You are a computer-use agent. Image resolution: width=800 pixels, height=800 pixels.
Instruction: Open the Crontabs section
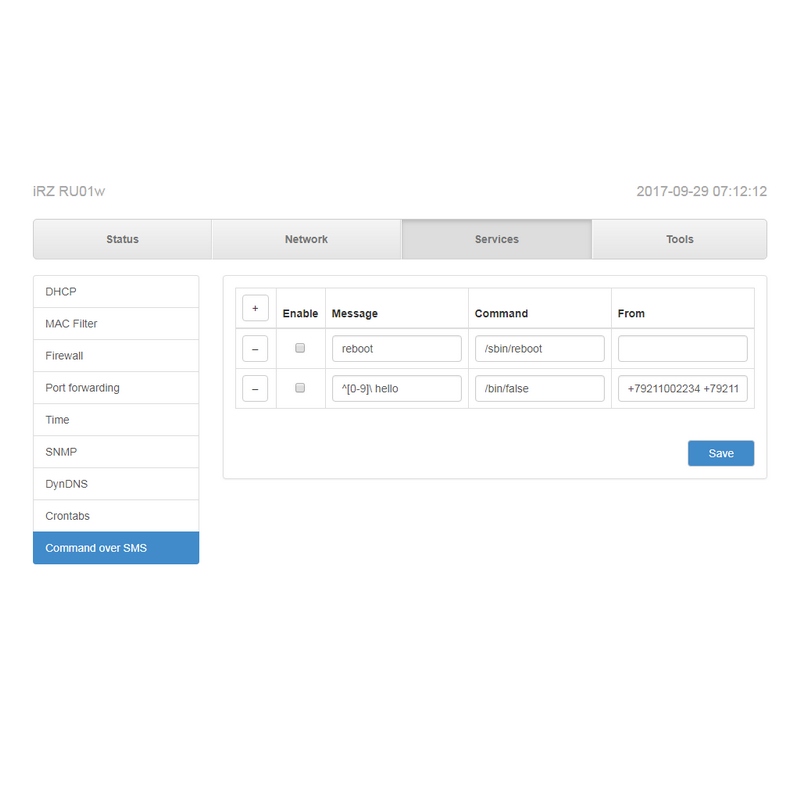pos(116,516)
